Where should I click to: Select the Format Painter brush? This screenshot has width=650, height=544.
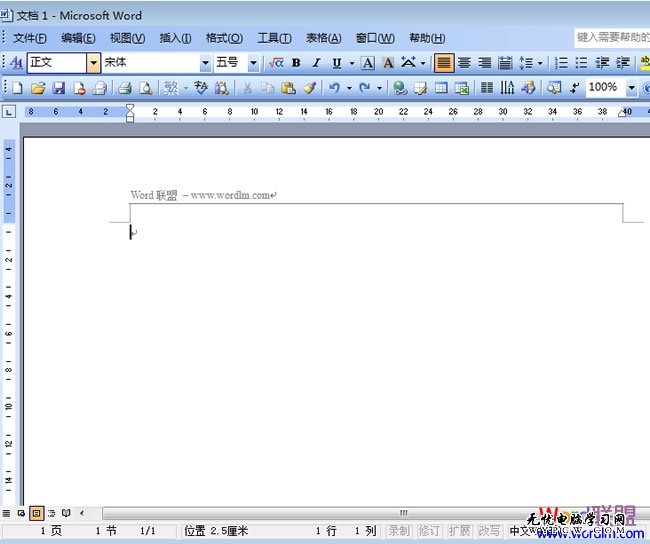pyautogui.click(x=309, y=88)
